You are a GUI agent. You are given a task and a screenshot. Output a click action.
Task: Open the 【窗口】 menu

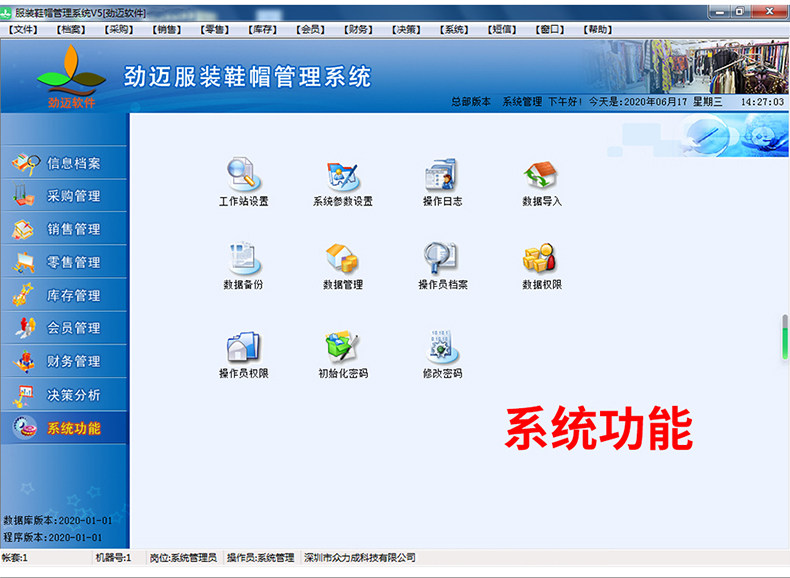tap(549, 30)
